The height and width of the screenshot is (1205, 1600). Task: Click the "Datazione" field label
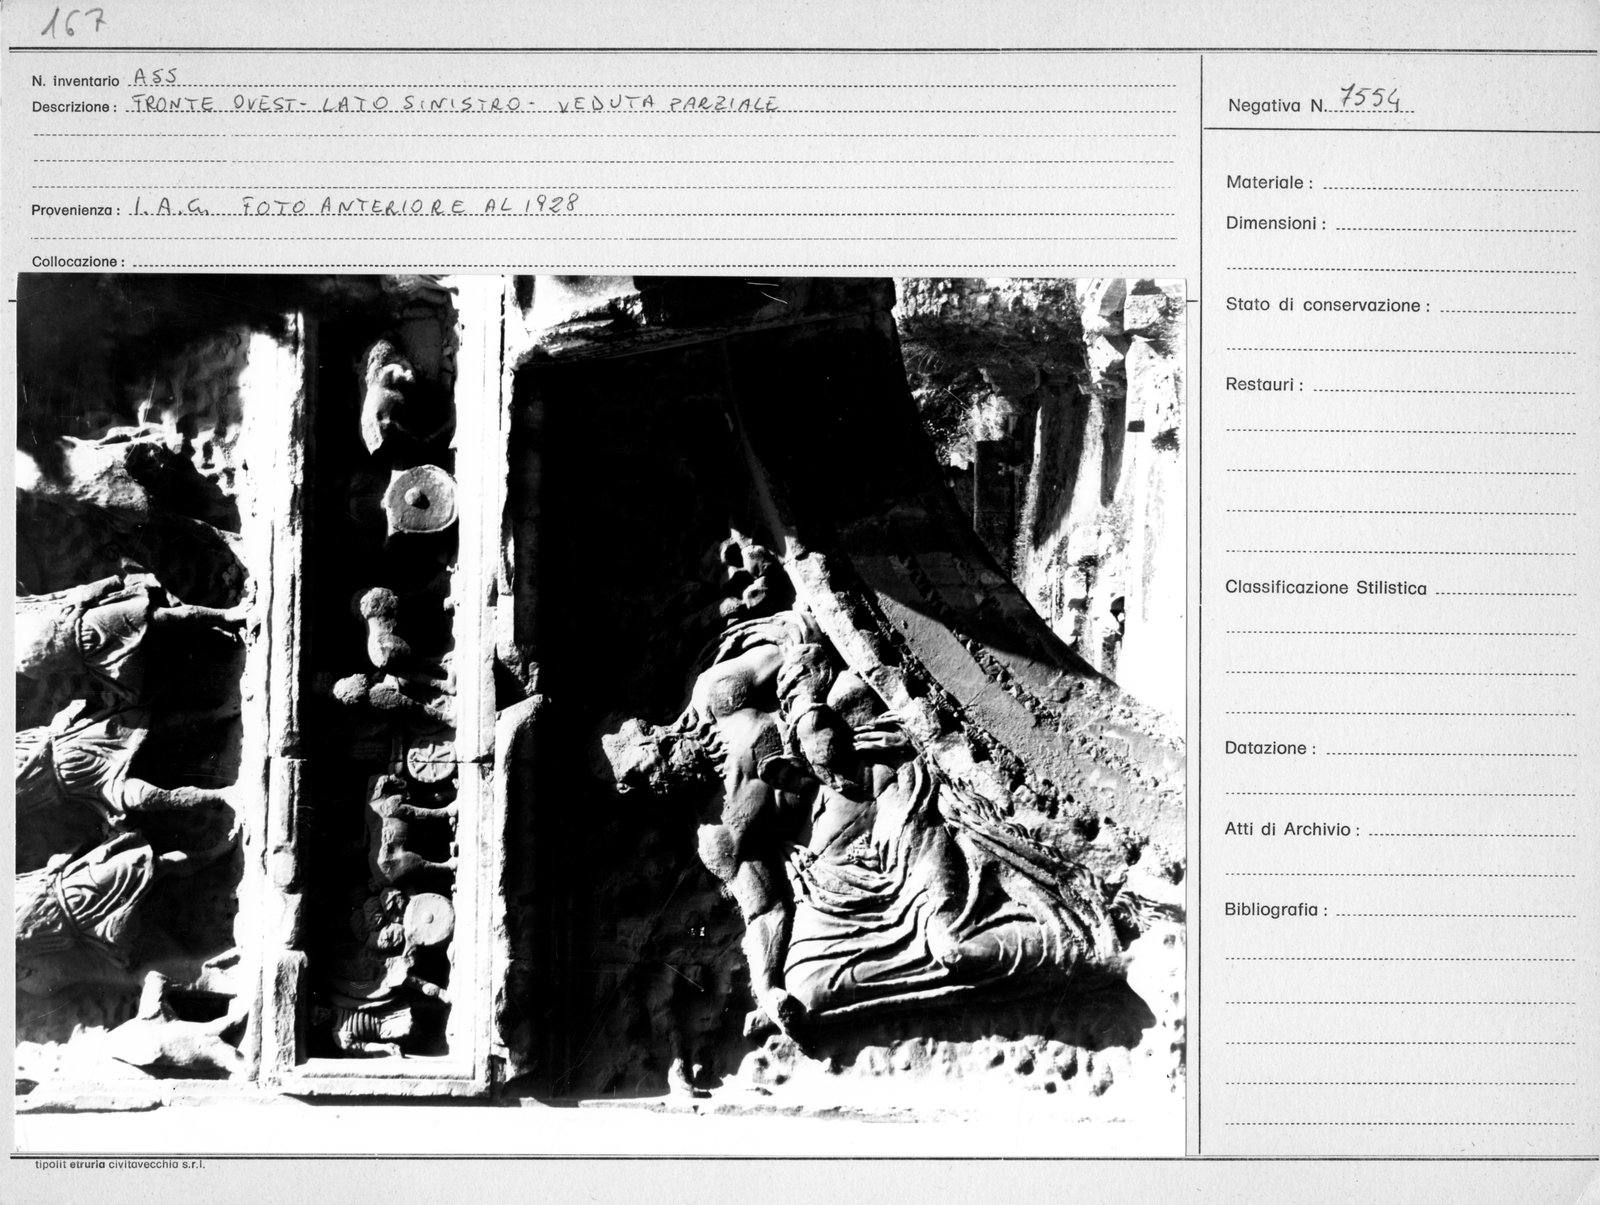coord(1270,748)
